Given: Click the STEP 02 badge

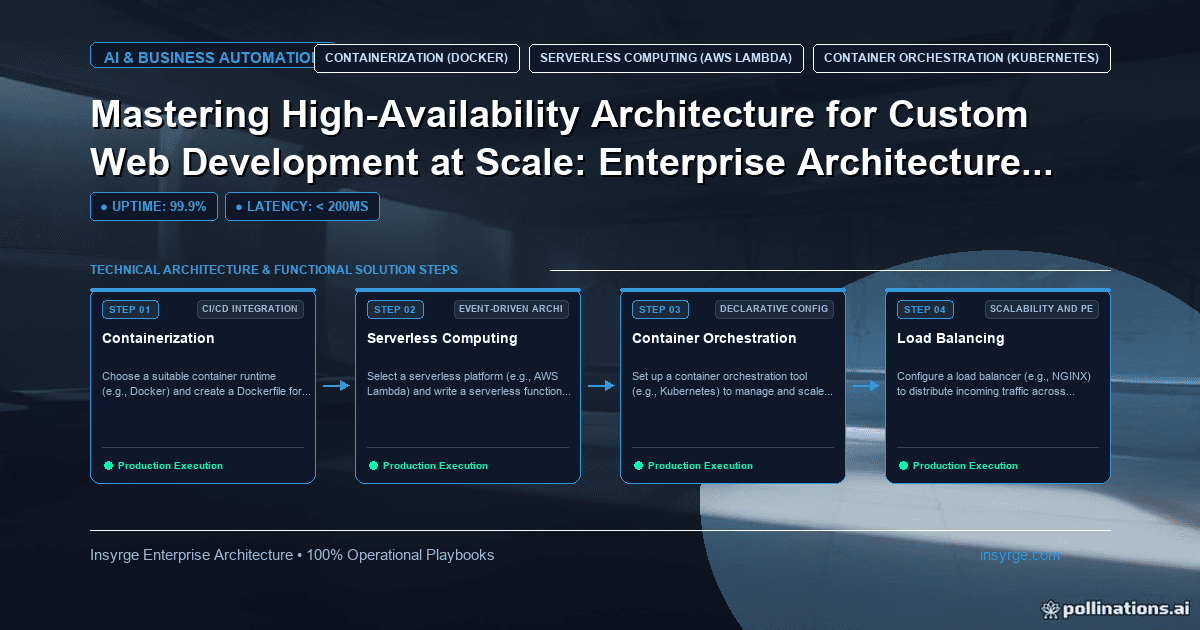Looking at the screenshot, I should 396,309.
